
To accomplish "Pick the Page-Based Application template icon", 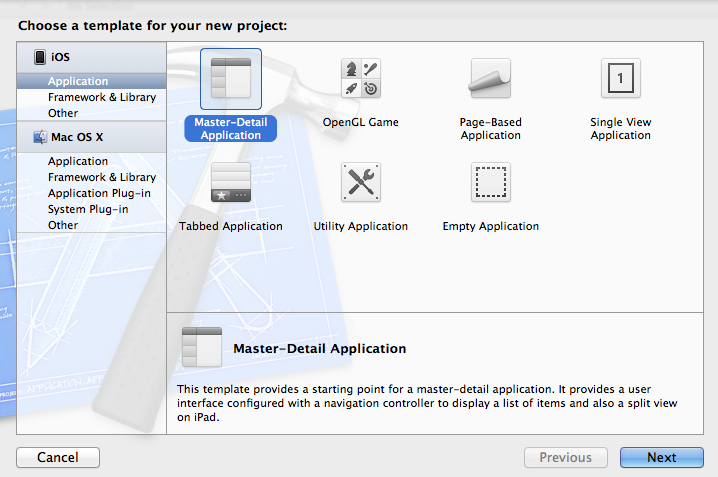I will tap(490, 78).
